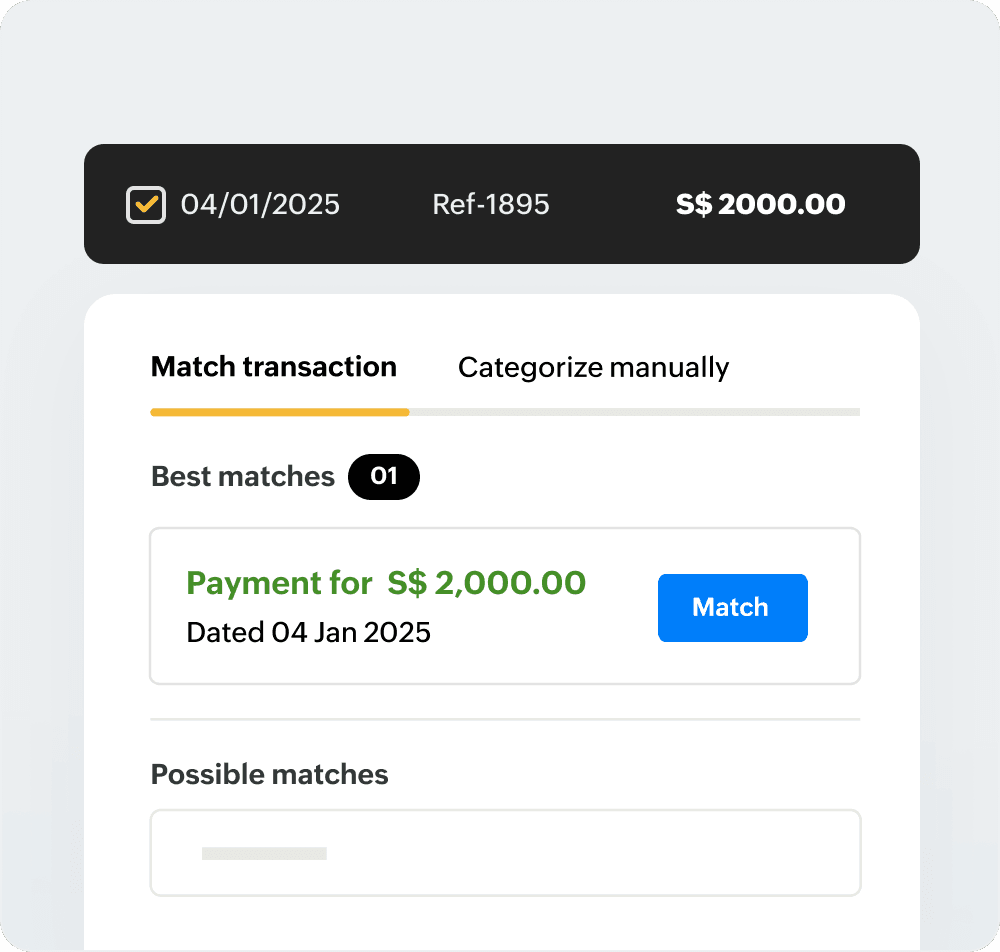Click the Best matches heading
This screenshot has height=952, width=1000.
tap(243, 477)
